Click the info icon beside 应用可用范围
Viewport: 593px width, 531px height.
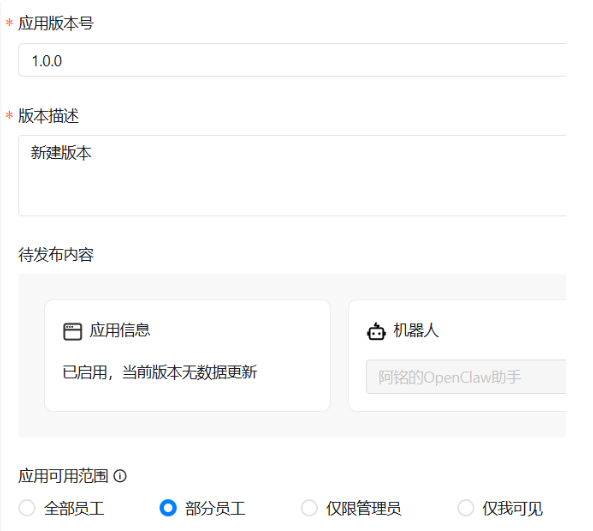(x=120, y=476)
